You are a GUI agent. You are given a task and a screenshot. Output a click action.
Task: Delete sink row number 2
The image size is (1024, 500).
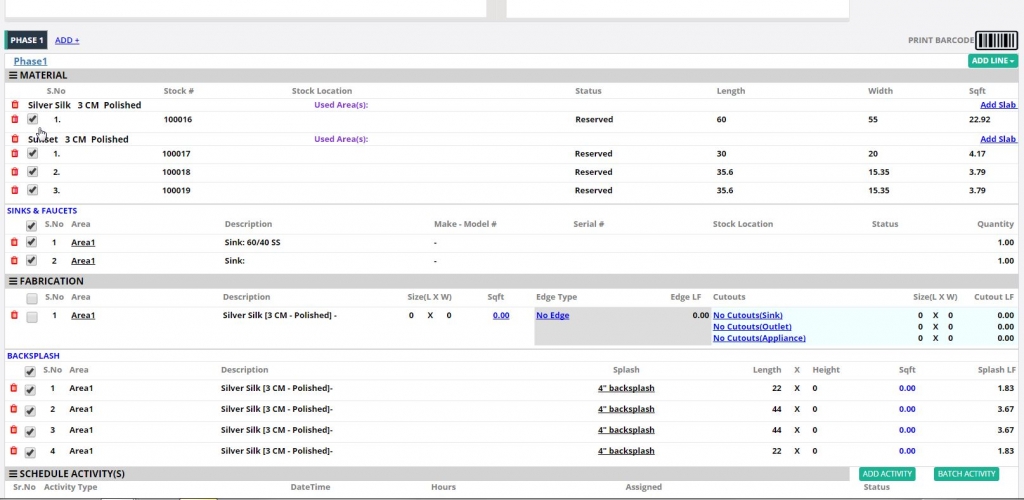(x=15, y=260)
